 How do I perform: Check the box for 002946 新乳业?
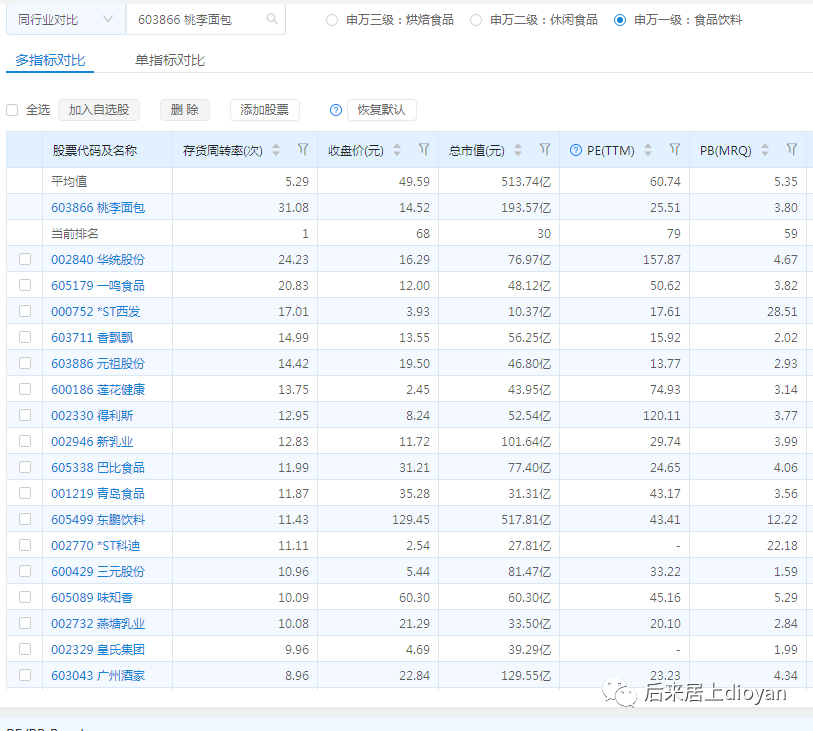point(25,441)
